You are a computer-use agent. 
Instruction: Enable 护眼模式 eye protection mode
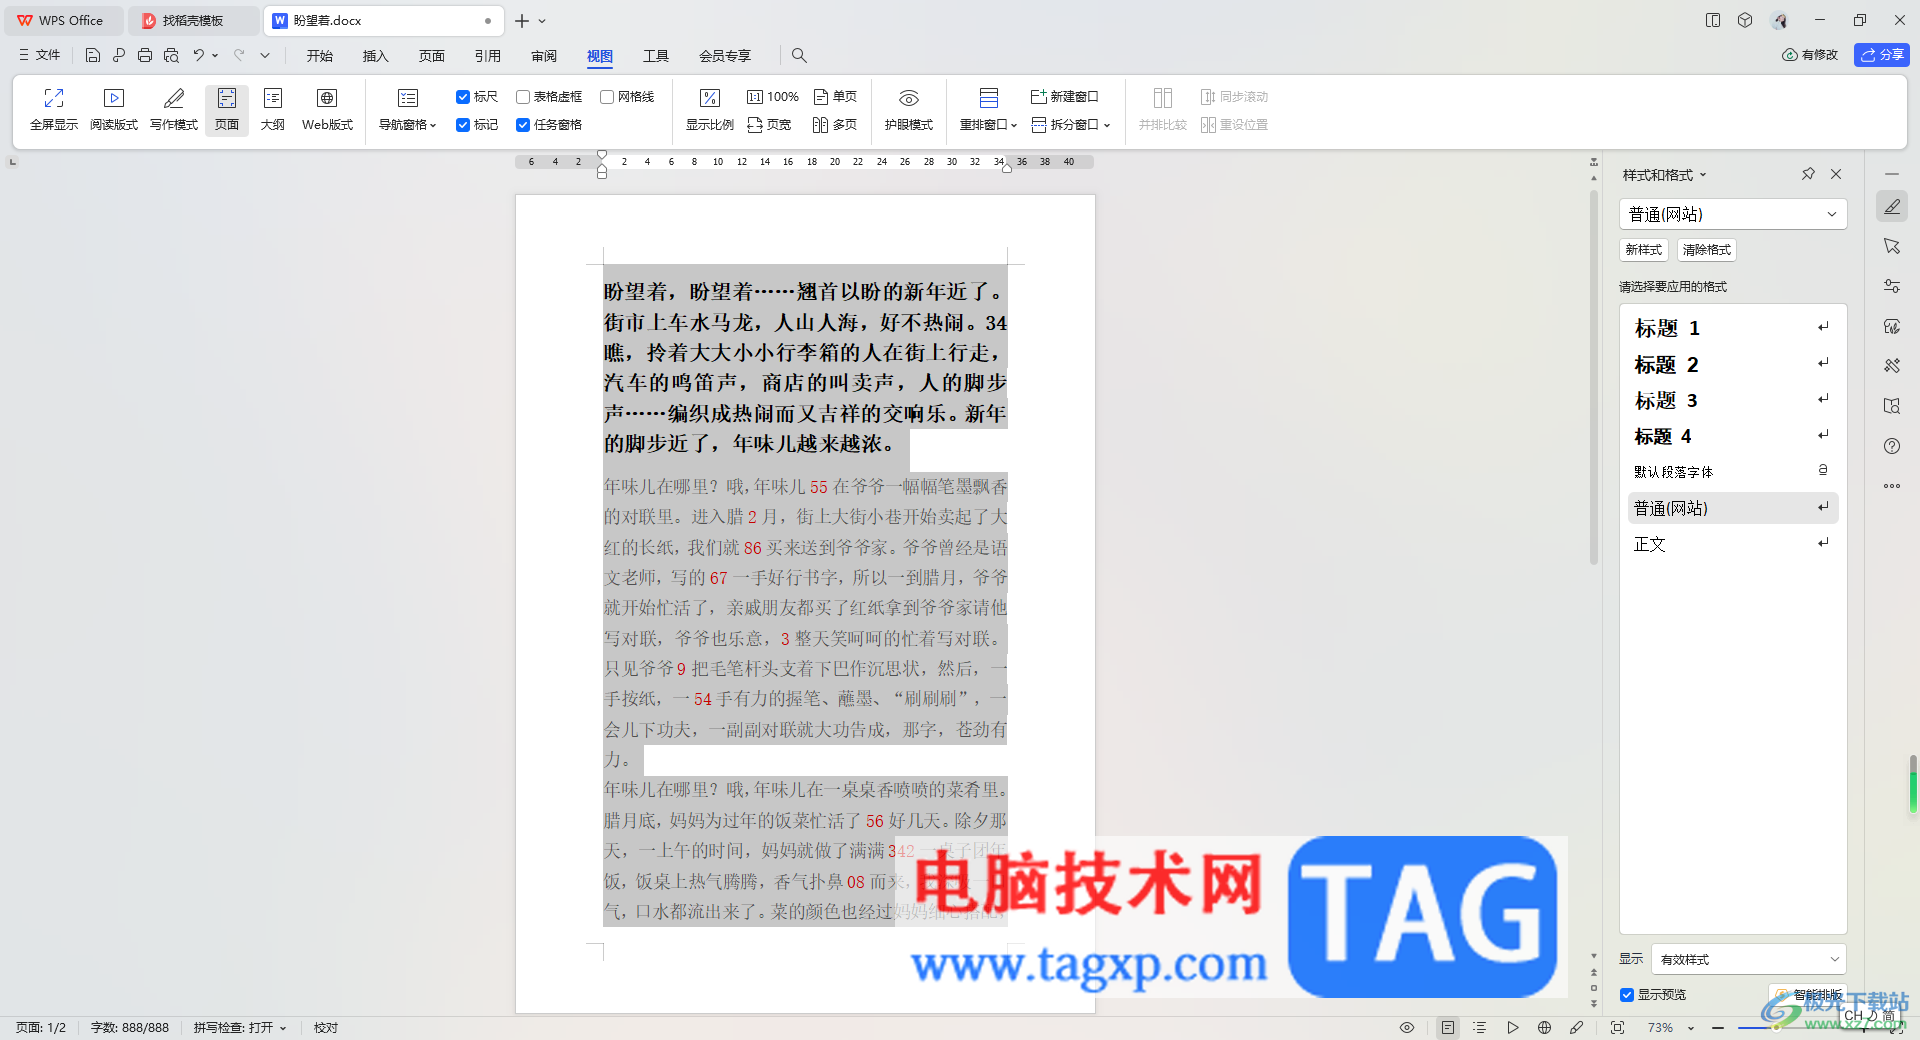[x=908, y=109]
